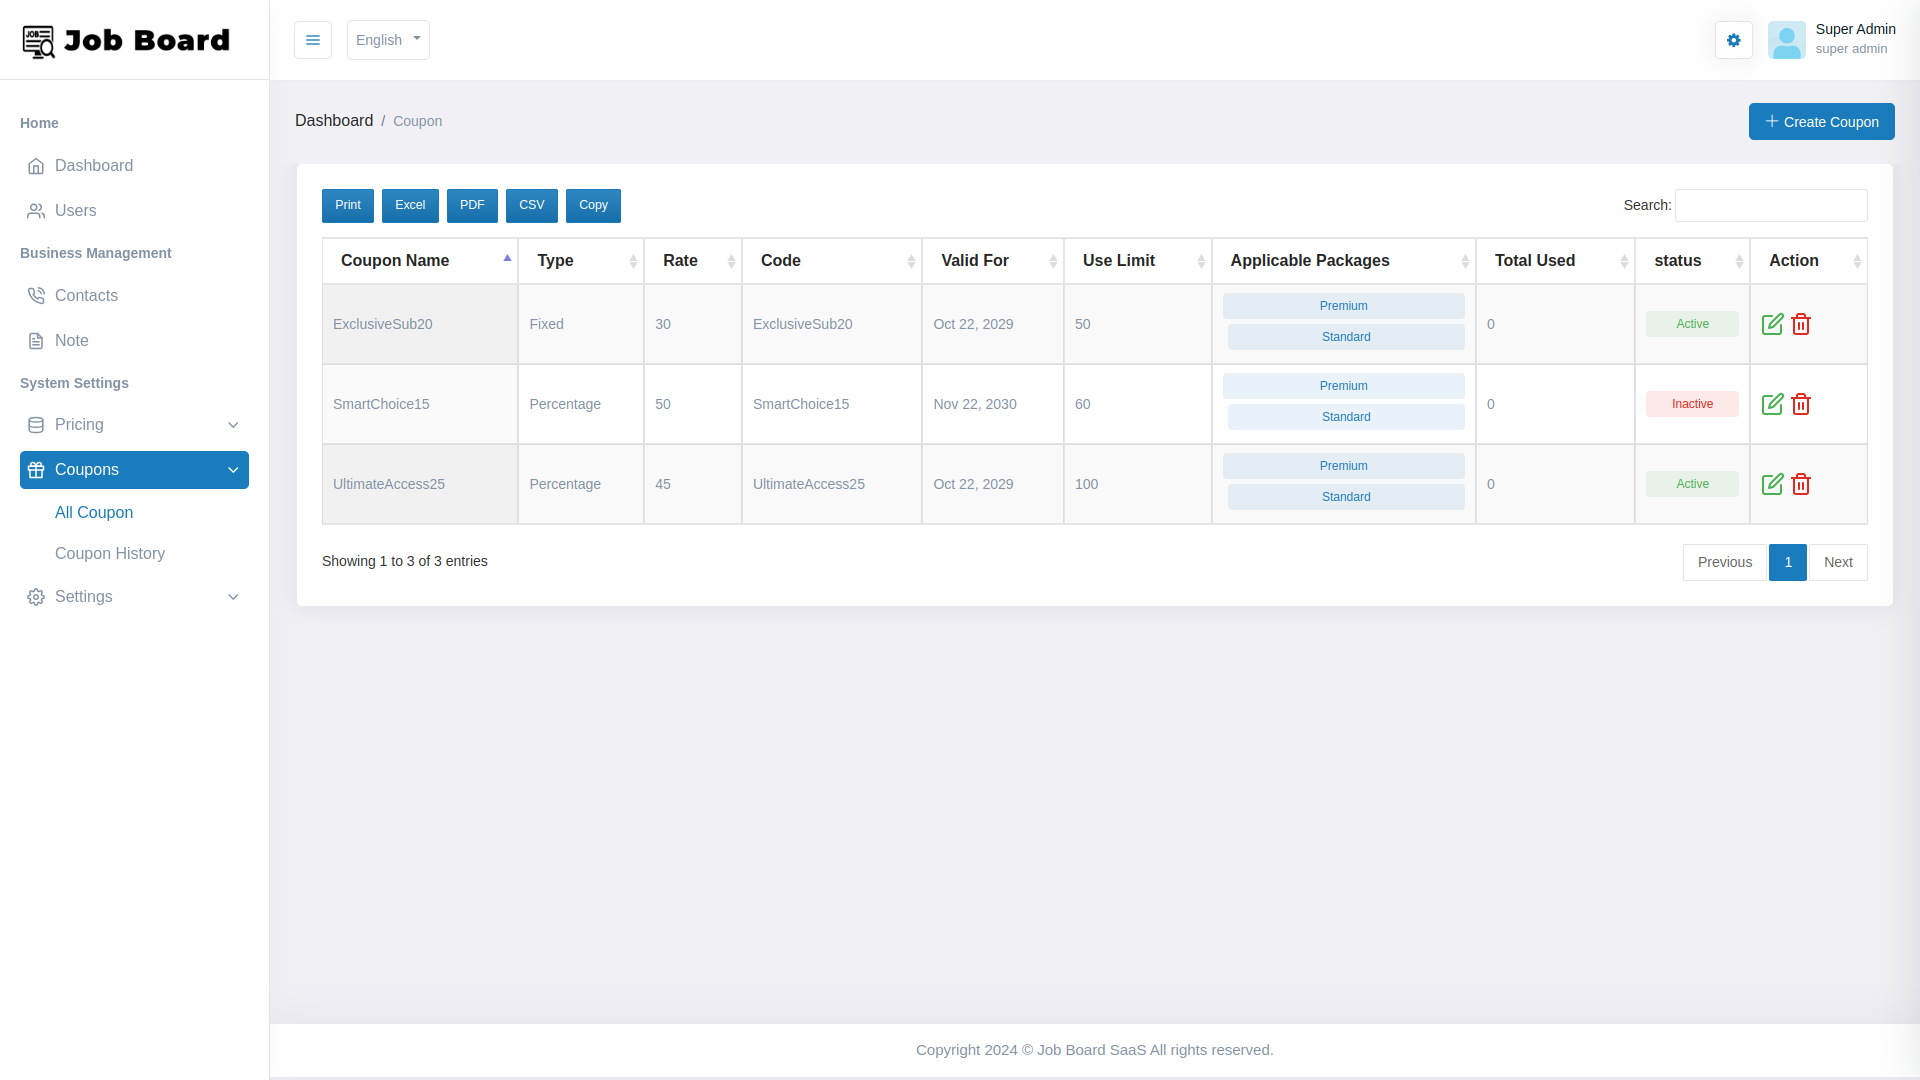Image resolution: width=1920 pixels, height=1080 pixels.
Task: Type in the Search input field
Action: point(1770,205)
